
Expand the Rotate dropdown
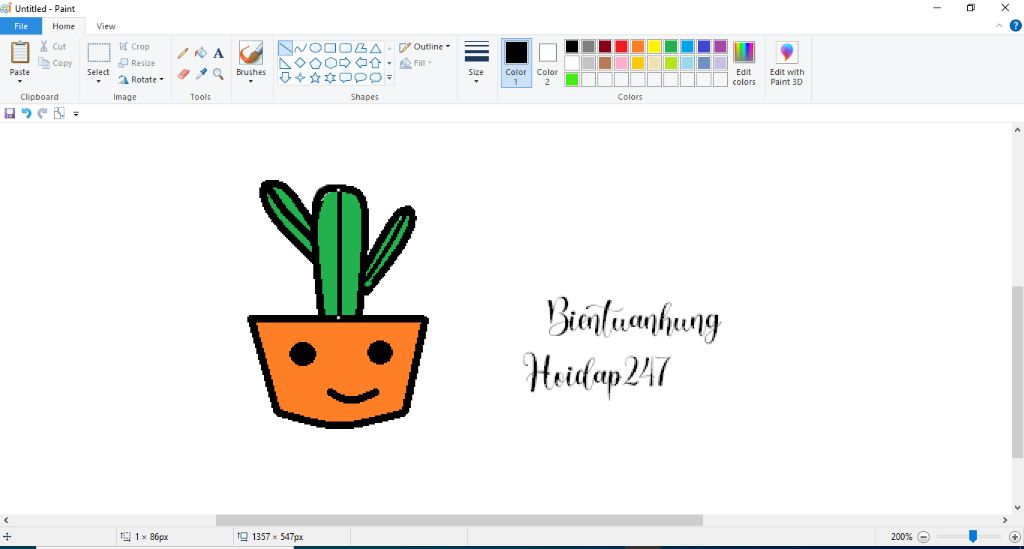pos(161,80)
